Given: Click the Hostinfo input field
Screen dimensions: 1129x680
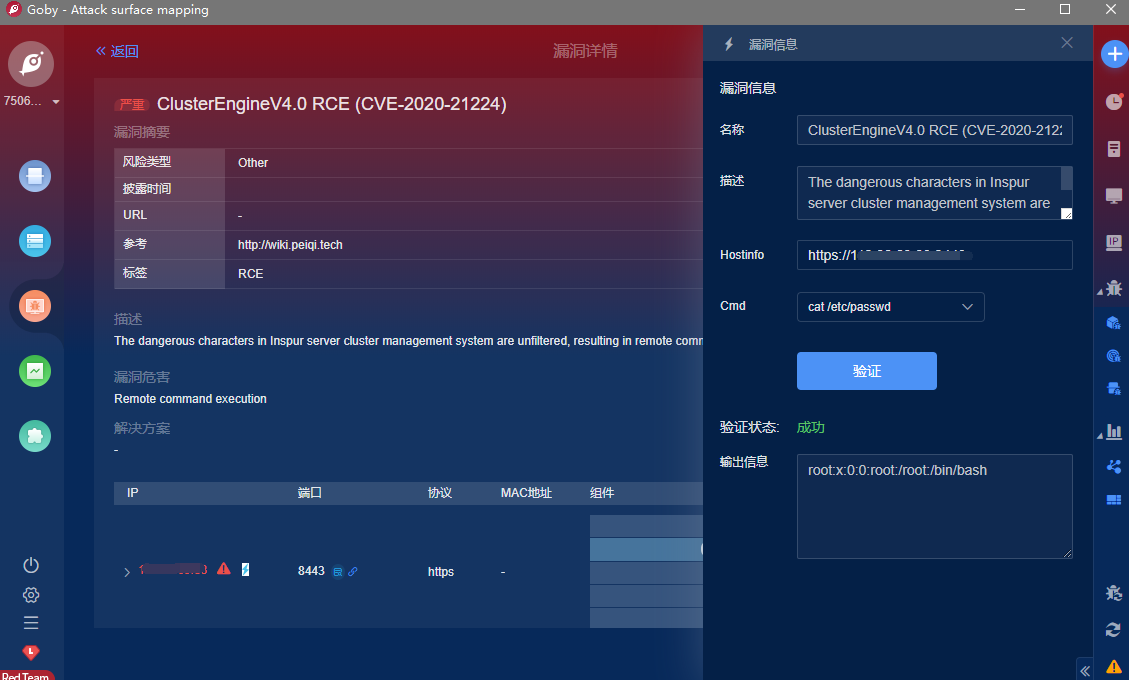Looking at the screenshot, I should pyautogui.click(x=934, y=255).
